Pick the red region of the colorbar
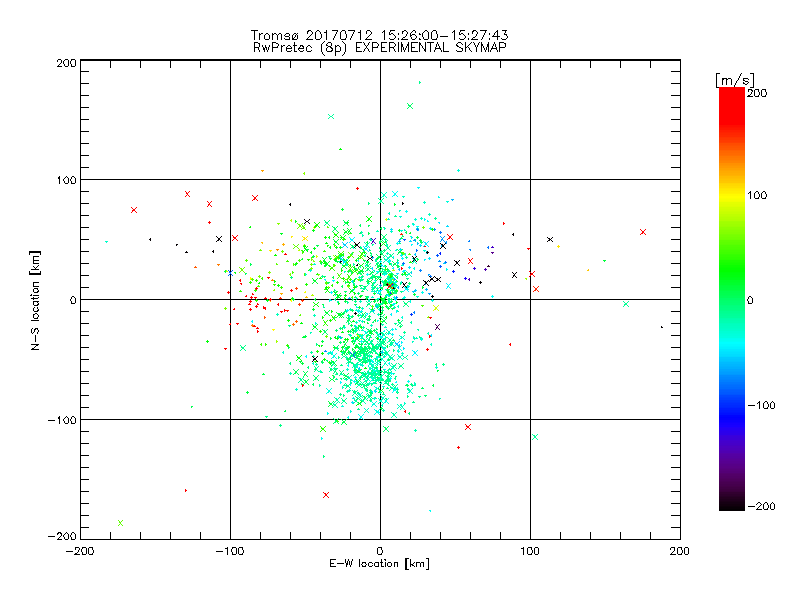This screenshot has height=600, width=800. pos(732,107)
